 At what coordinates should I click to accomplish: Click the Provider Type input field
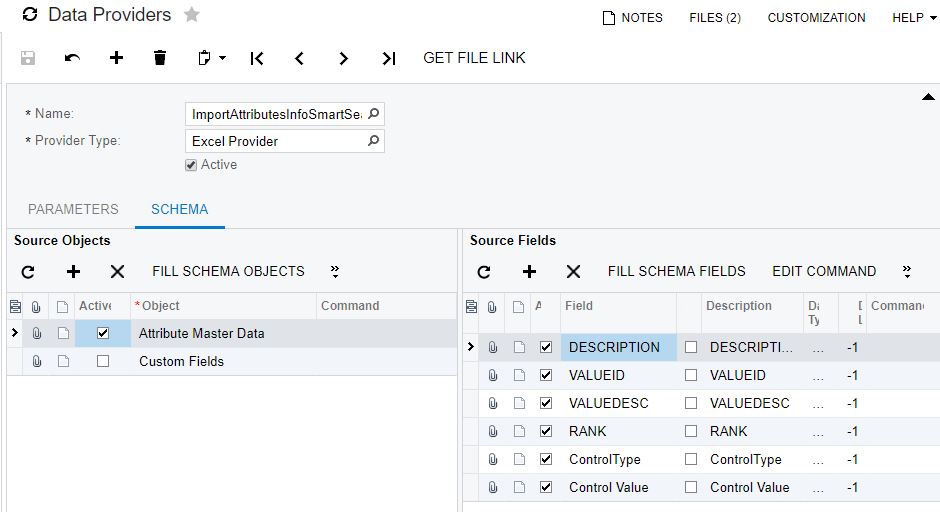click(276, 141)
